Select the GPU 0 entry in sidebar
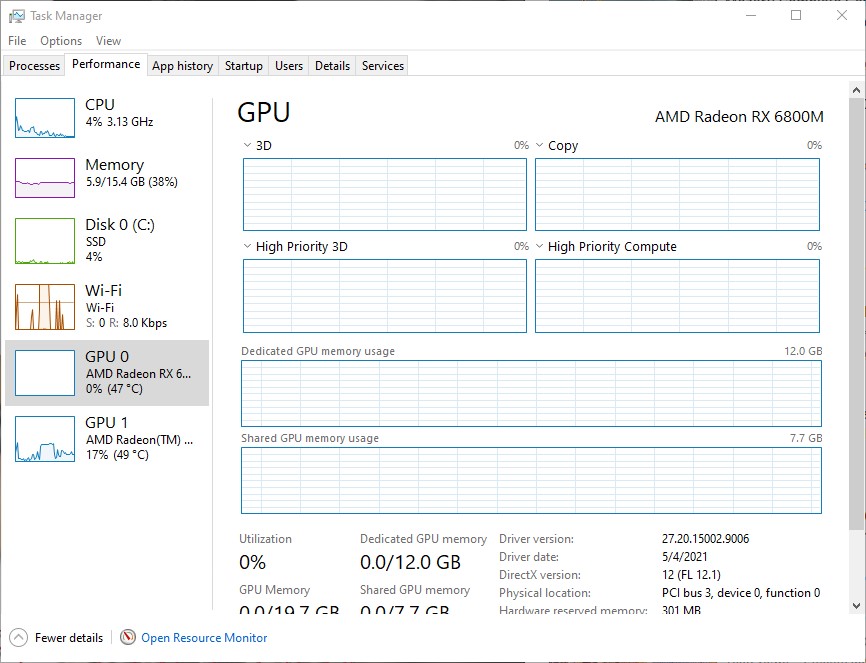 pyautogui.click(x=107, y=372)
